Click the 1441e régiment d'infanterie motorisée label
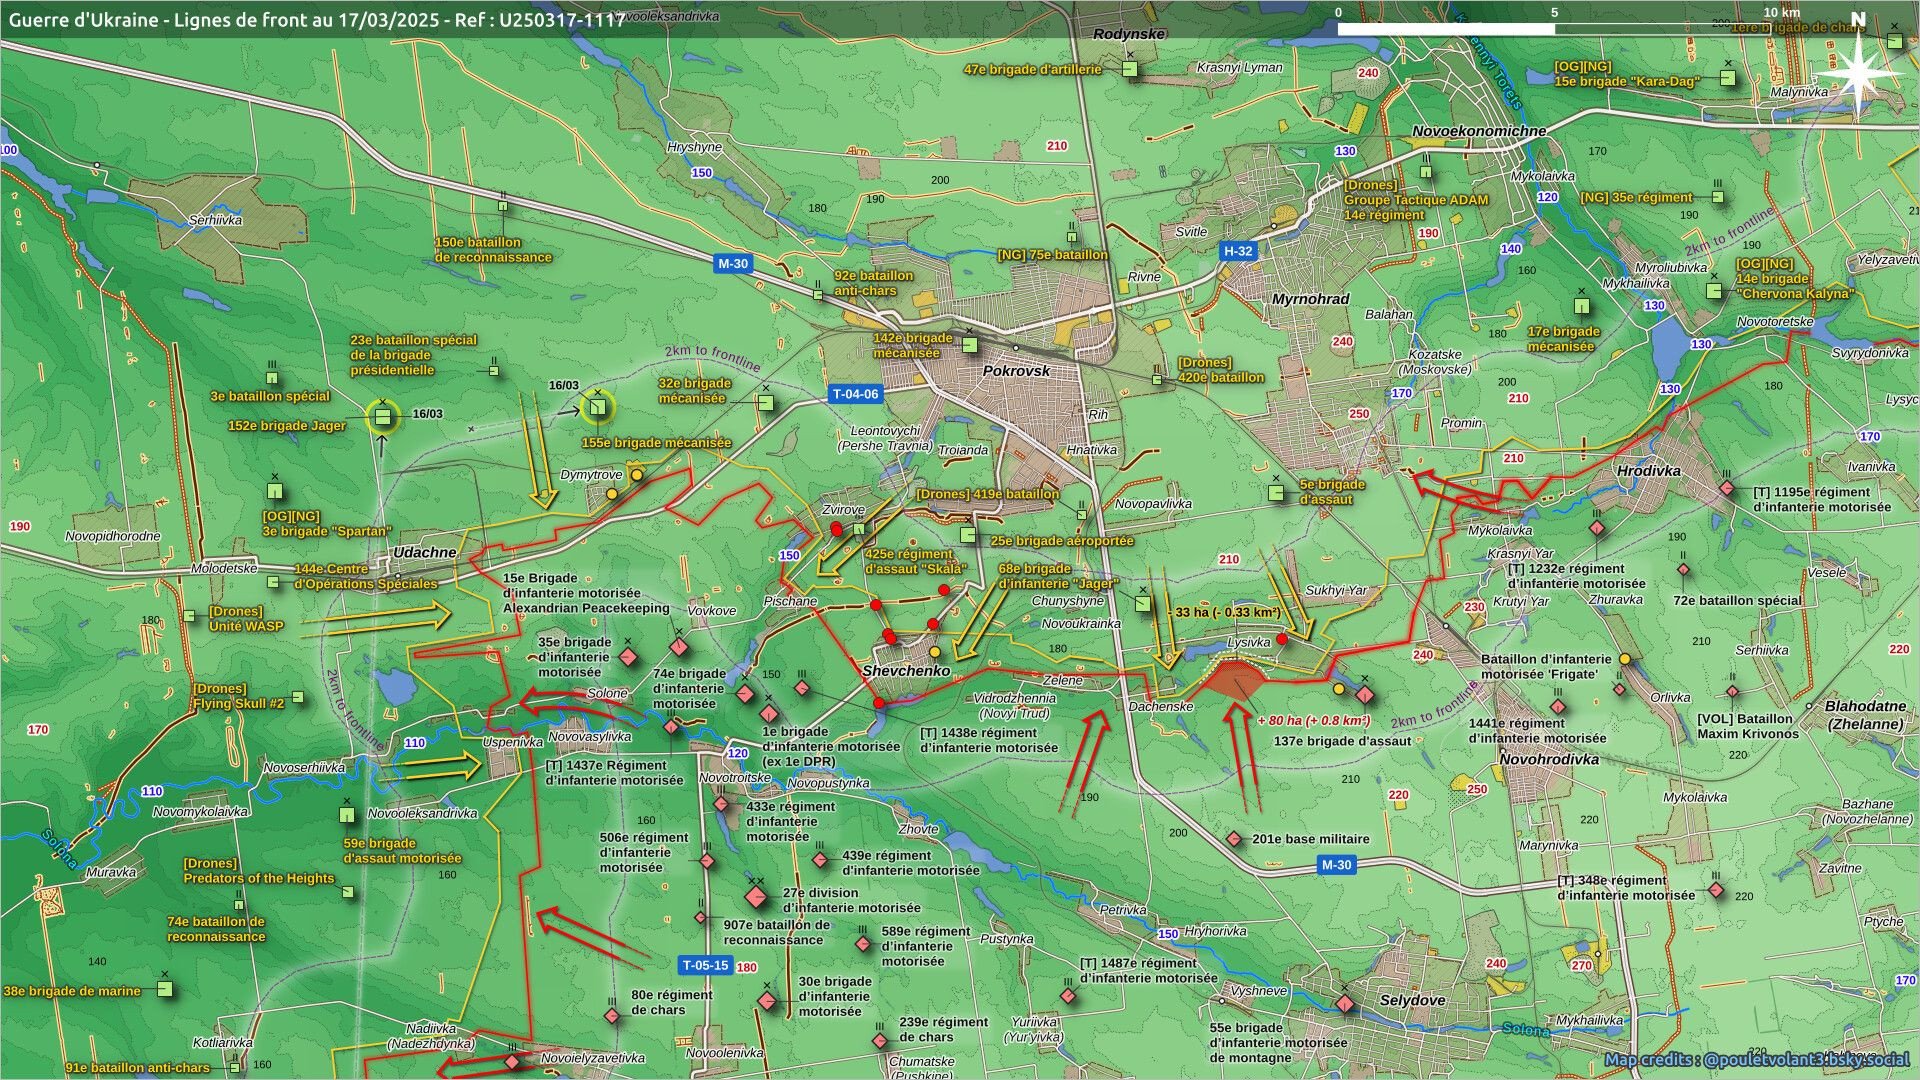 [1537, 731]
